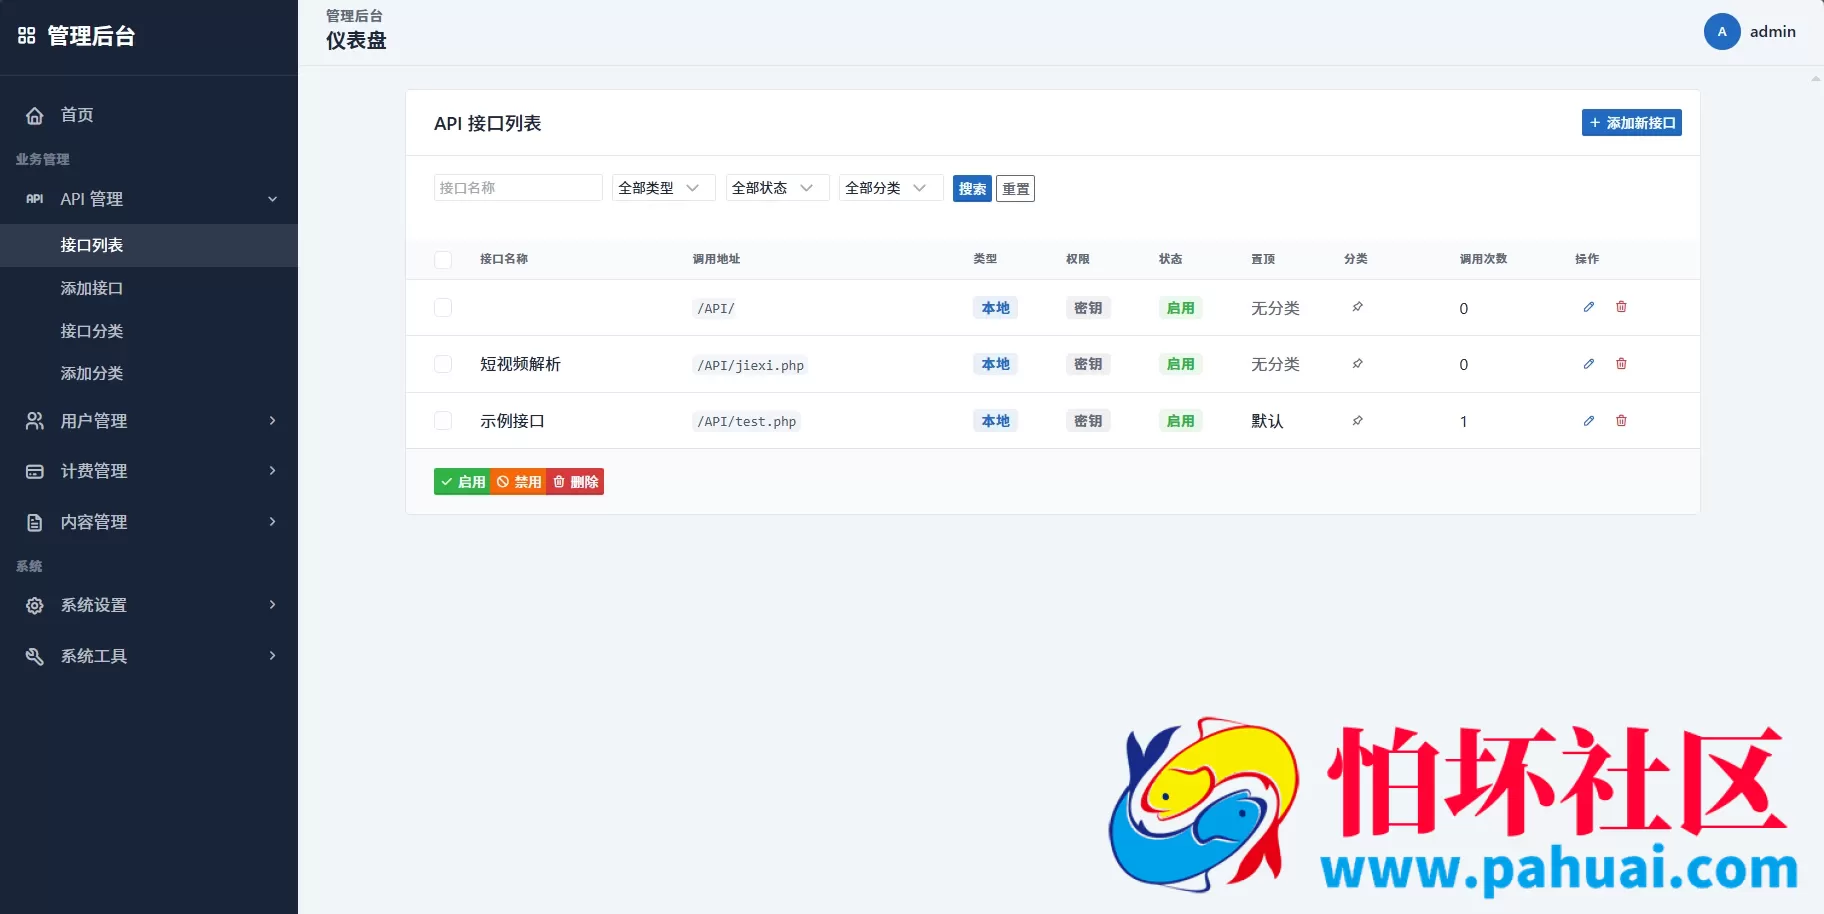
Task: Click the green 启用 batch button
Action: tap(462, 482)
